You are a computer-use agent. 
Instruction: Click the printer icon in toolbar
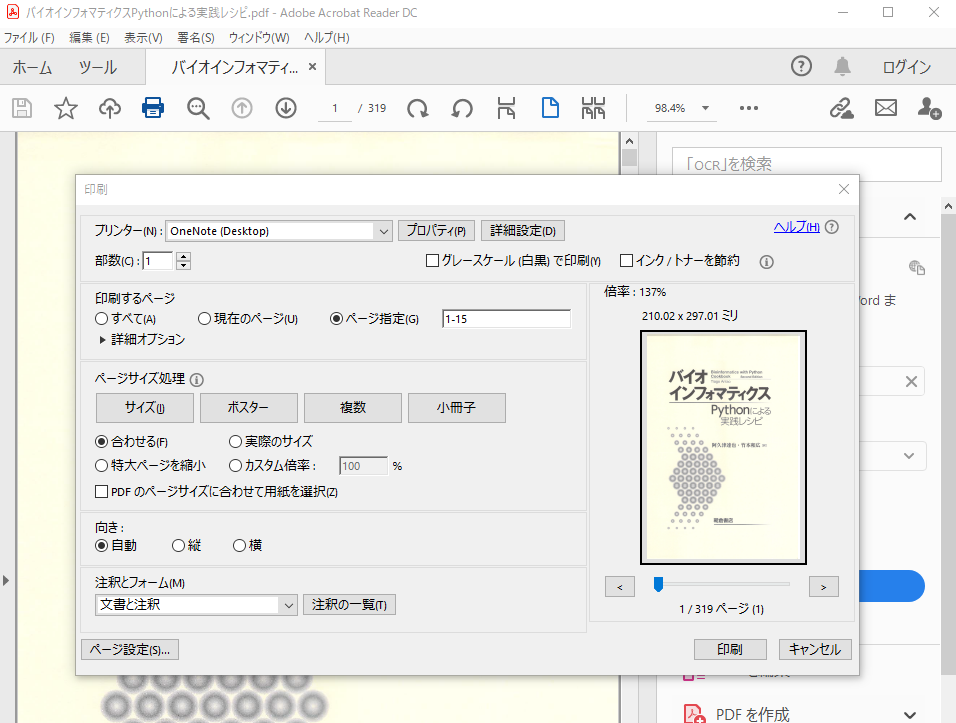tap(153, 108)
